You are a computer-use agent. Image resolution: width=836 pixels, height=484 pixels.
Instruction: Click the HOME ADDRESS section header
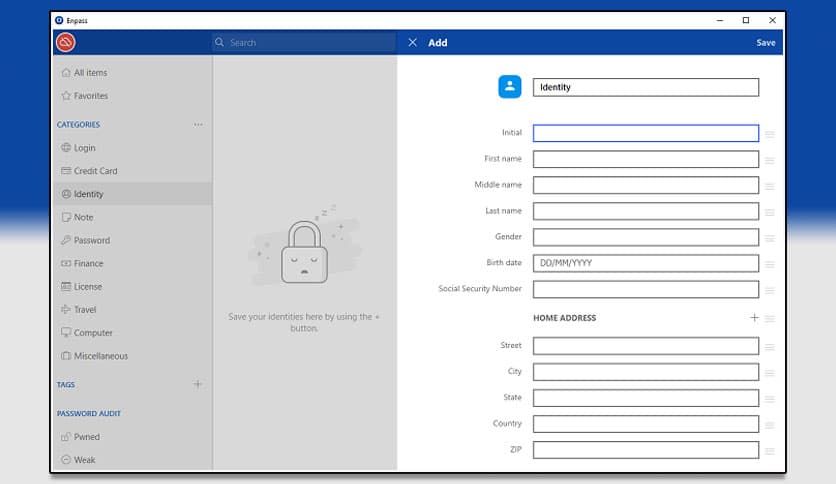pos(565,318)
